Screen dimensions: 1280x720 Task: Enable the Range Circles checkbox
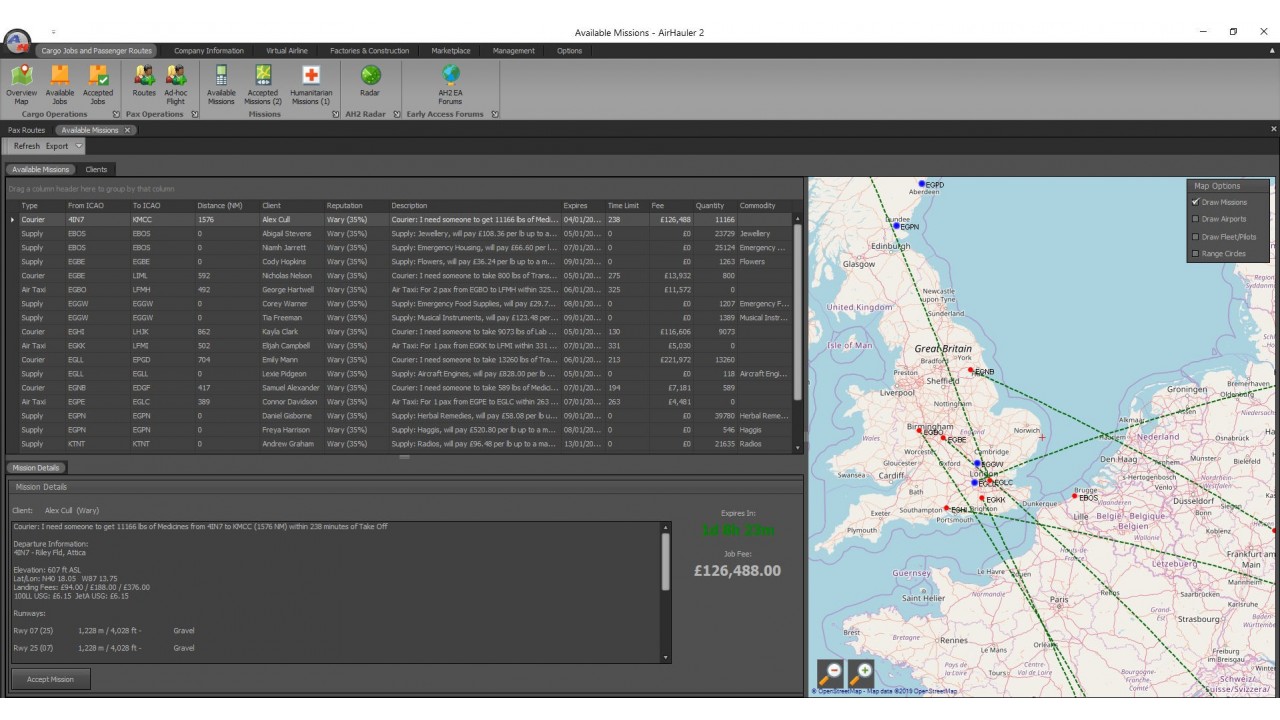(1196, 254)
